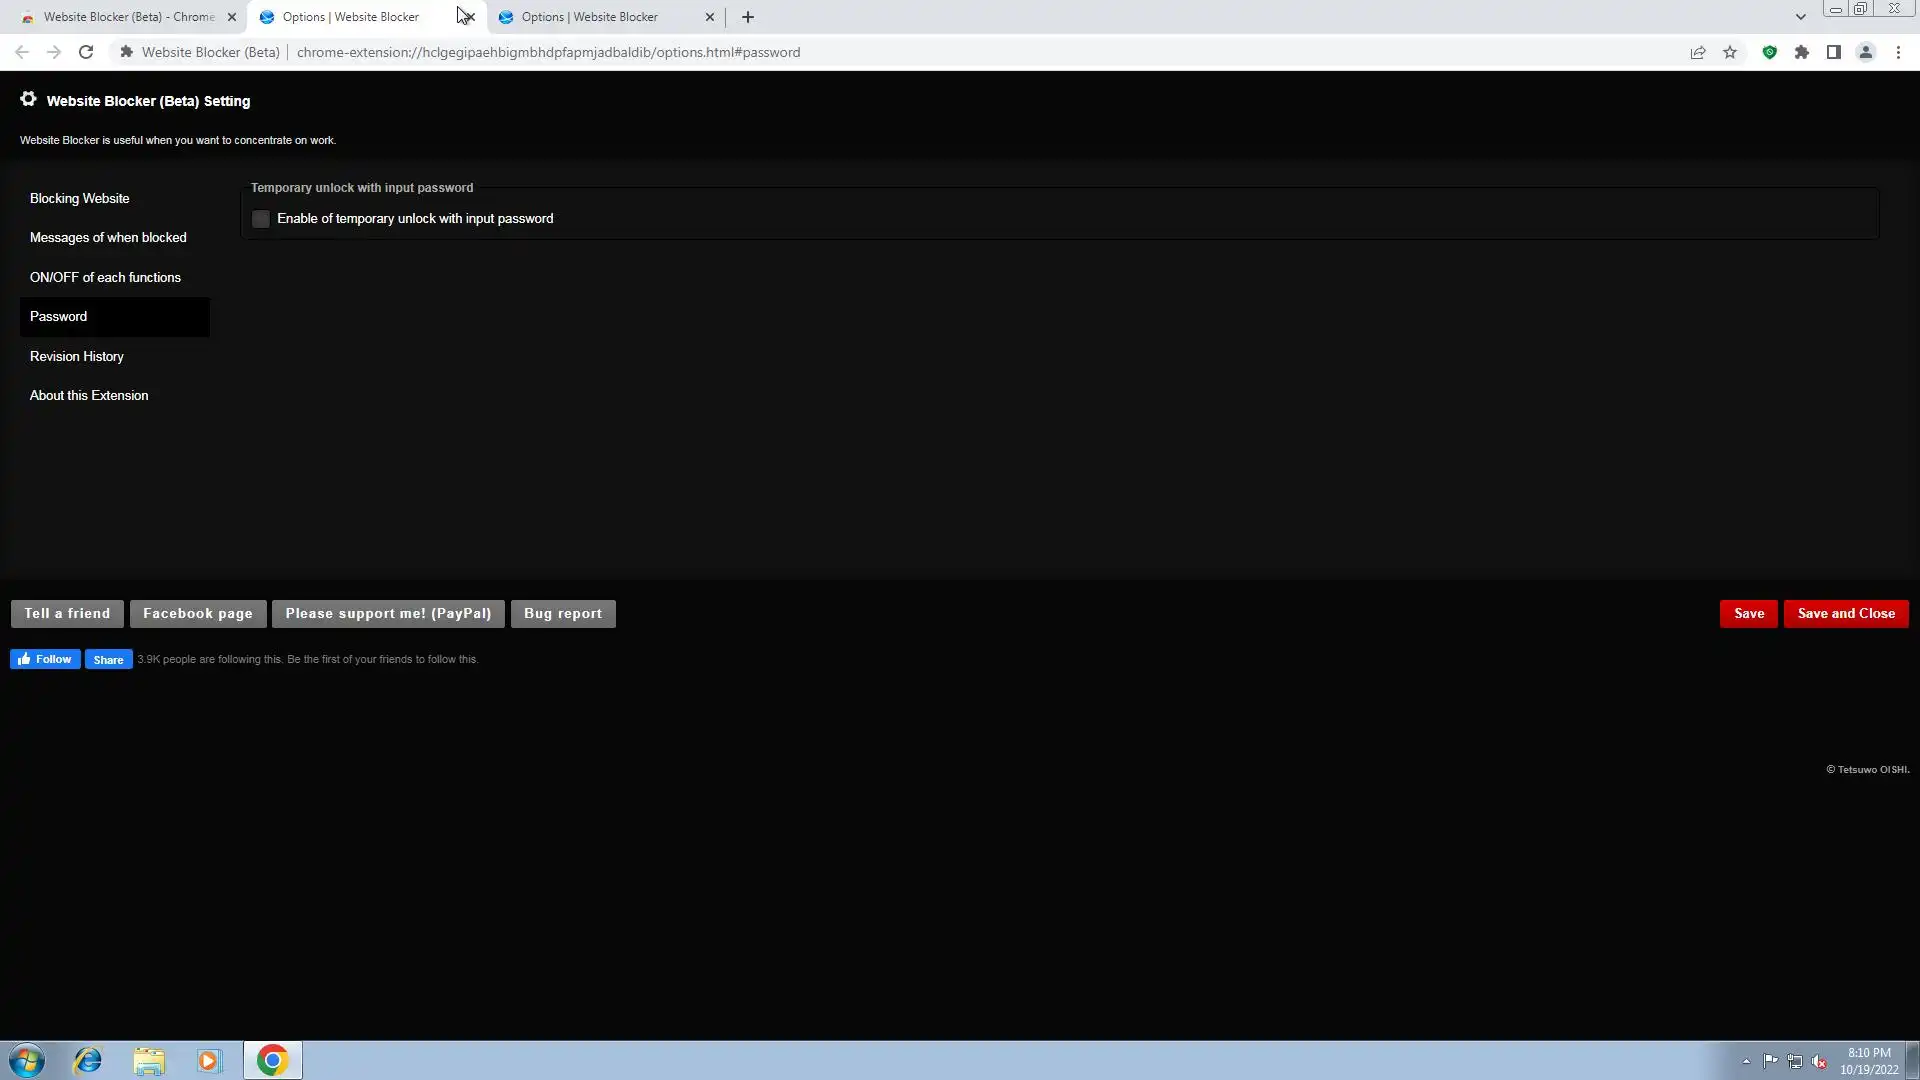The width and height of the screenshot is (1920, 1080).
Task: Show hidden system tray icons arrow
Action: 1746,1061
